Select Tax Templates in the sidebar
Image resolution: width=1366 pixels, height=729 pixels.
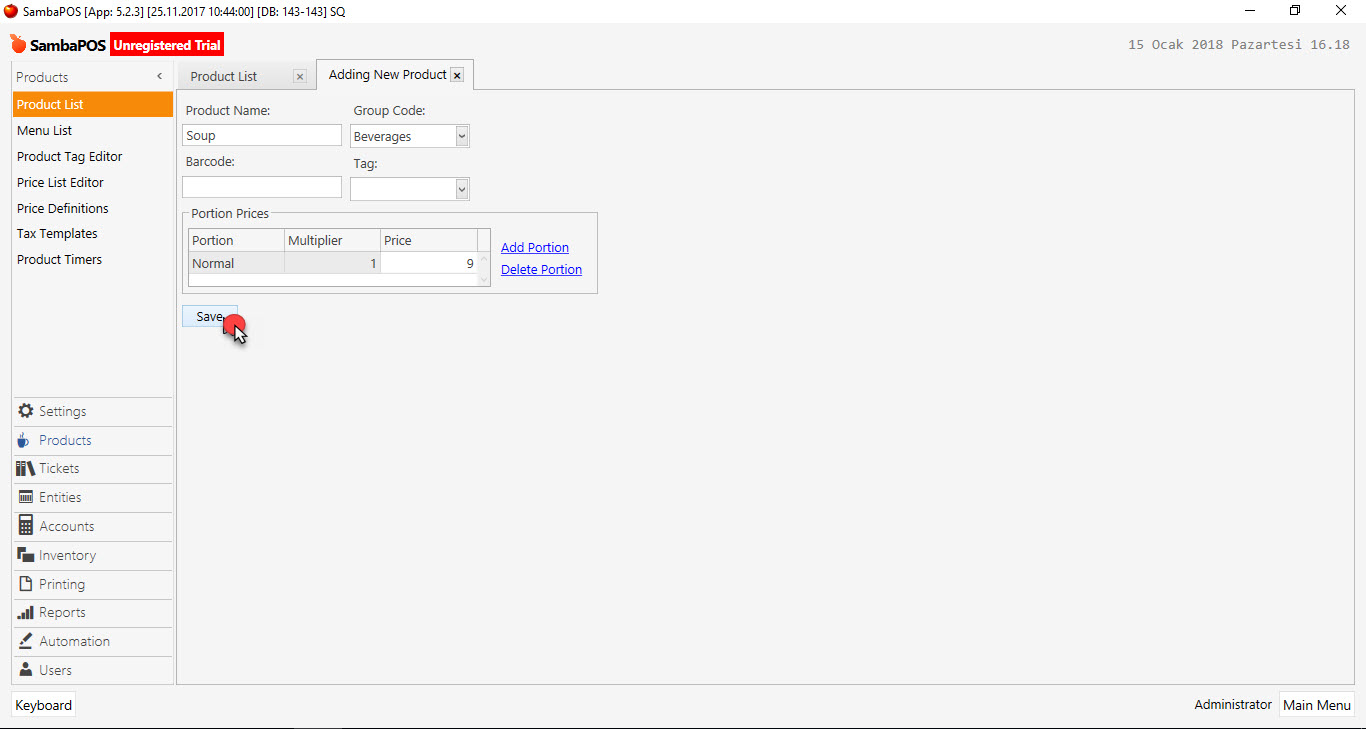57,233
